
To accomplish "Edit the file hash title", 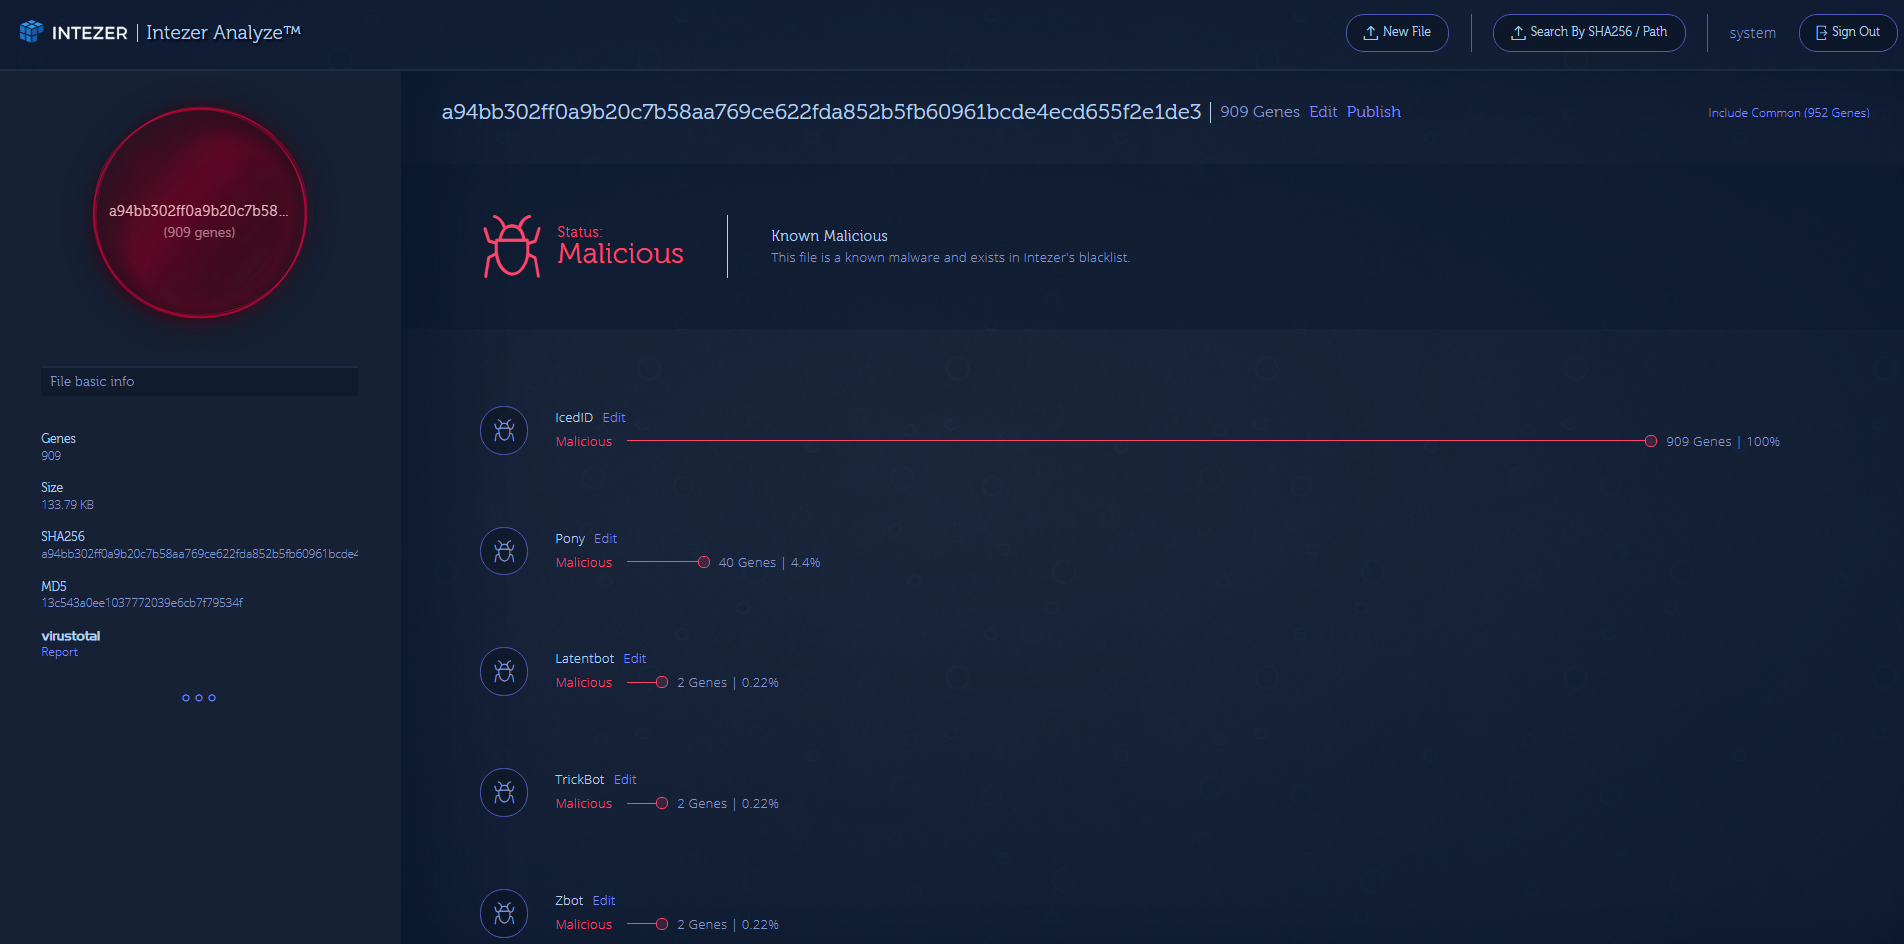I will (1322, 112).
